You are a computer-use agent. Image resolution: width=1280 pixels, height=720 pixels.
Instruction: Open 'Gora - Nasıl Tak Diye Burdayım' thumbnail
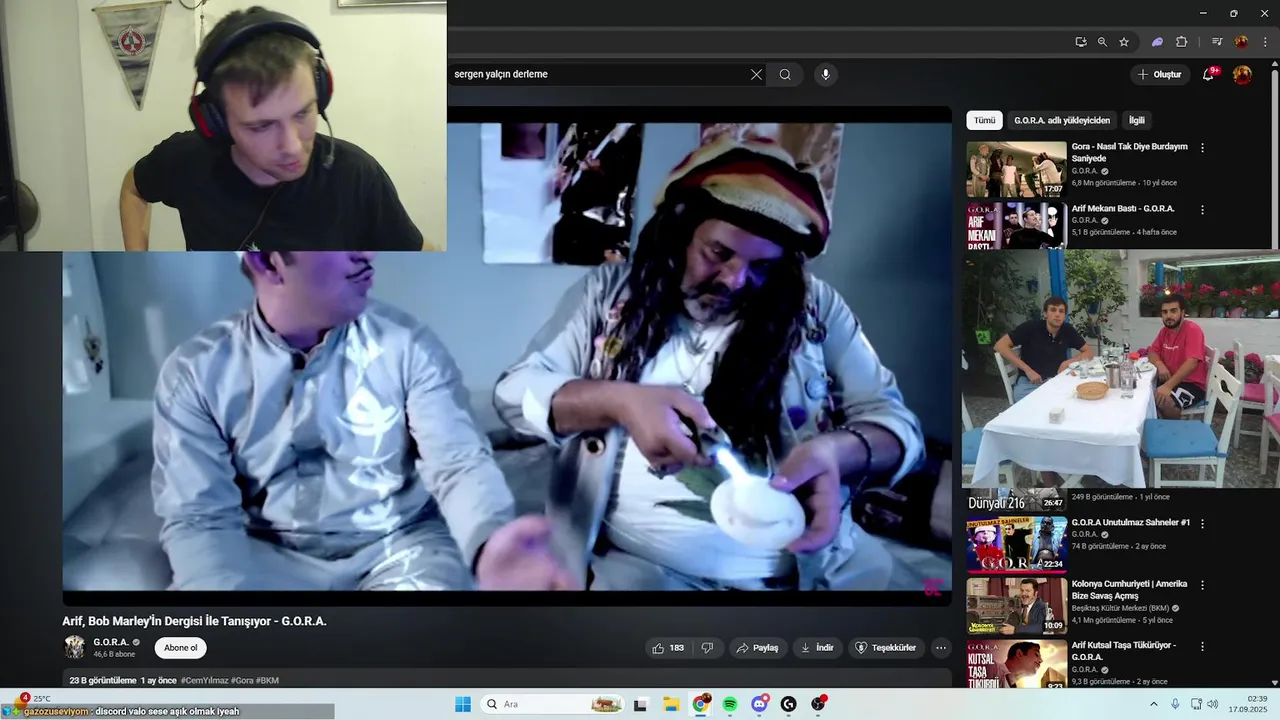click(1016, 169)
